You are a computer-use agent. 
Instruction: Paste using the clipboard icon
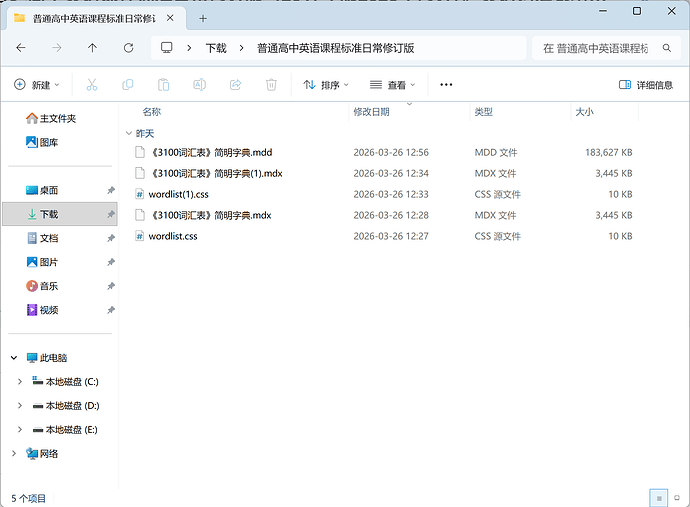pos(163,84)
